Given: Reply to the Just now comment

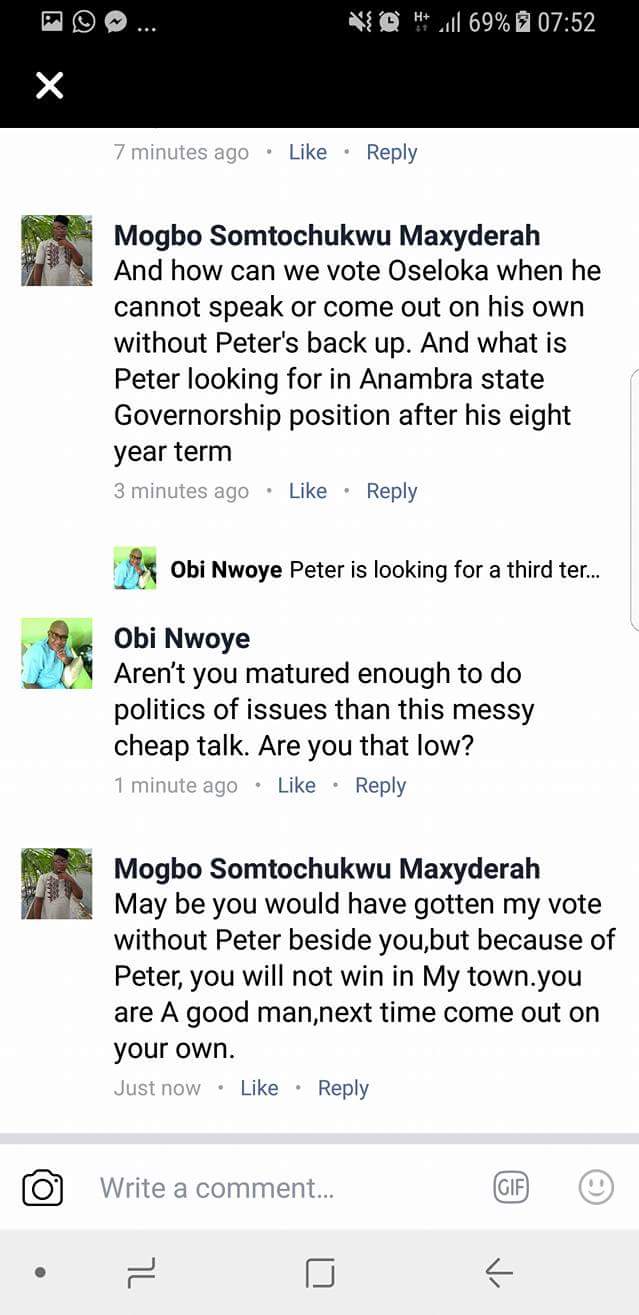Looking at the screenshot, I should [343, 1088].
